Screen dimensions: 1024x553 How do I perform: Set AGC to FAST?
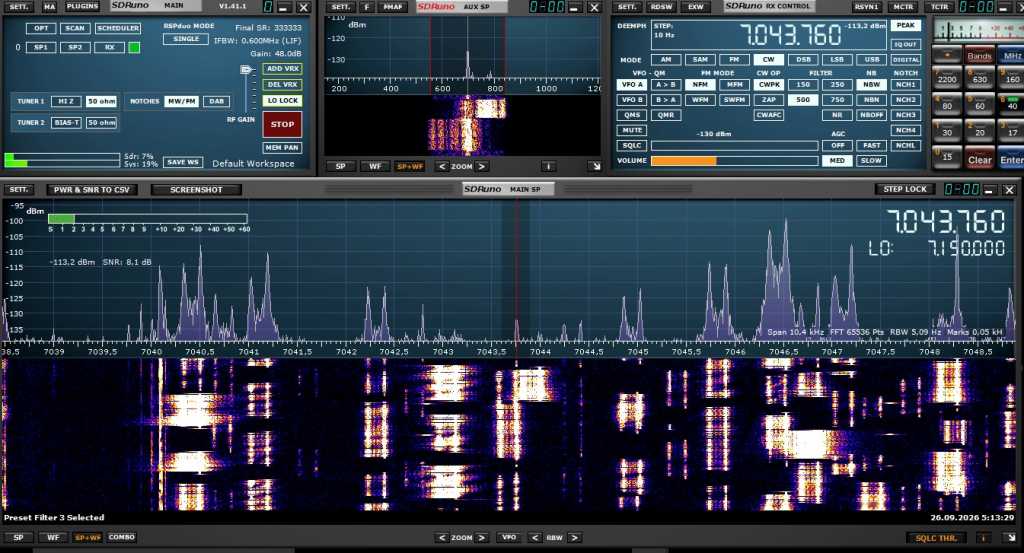pos(871,146)
